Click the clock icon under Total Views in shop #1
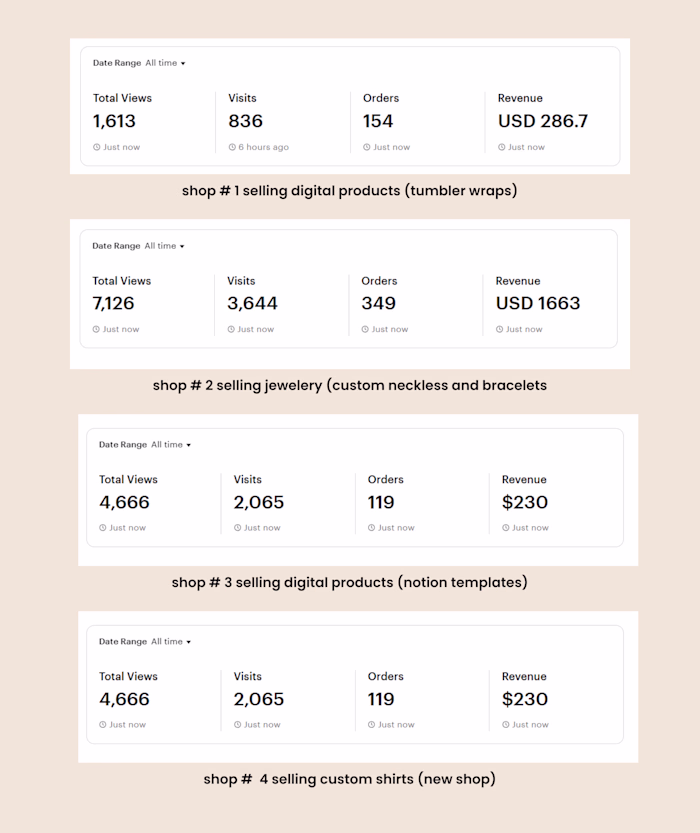 point(98,146)
